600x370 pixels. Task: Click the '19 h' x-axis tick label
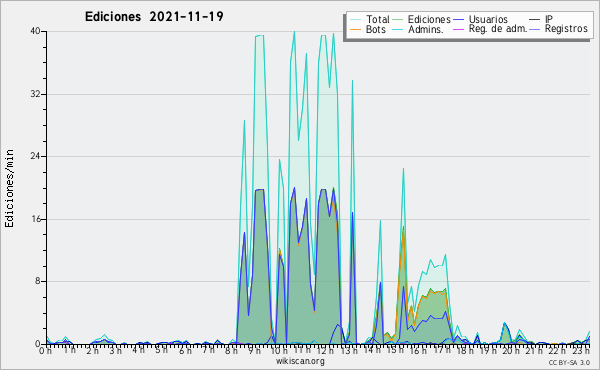coord(488,350)
